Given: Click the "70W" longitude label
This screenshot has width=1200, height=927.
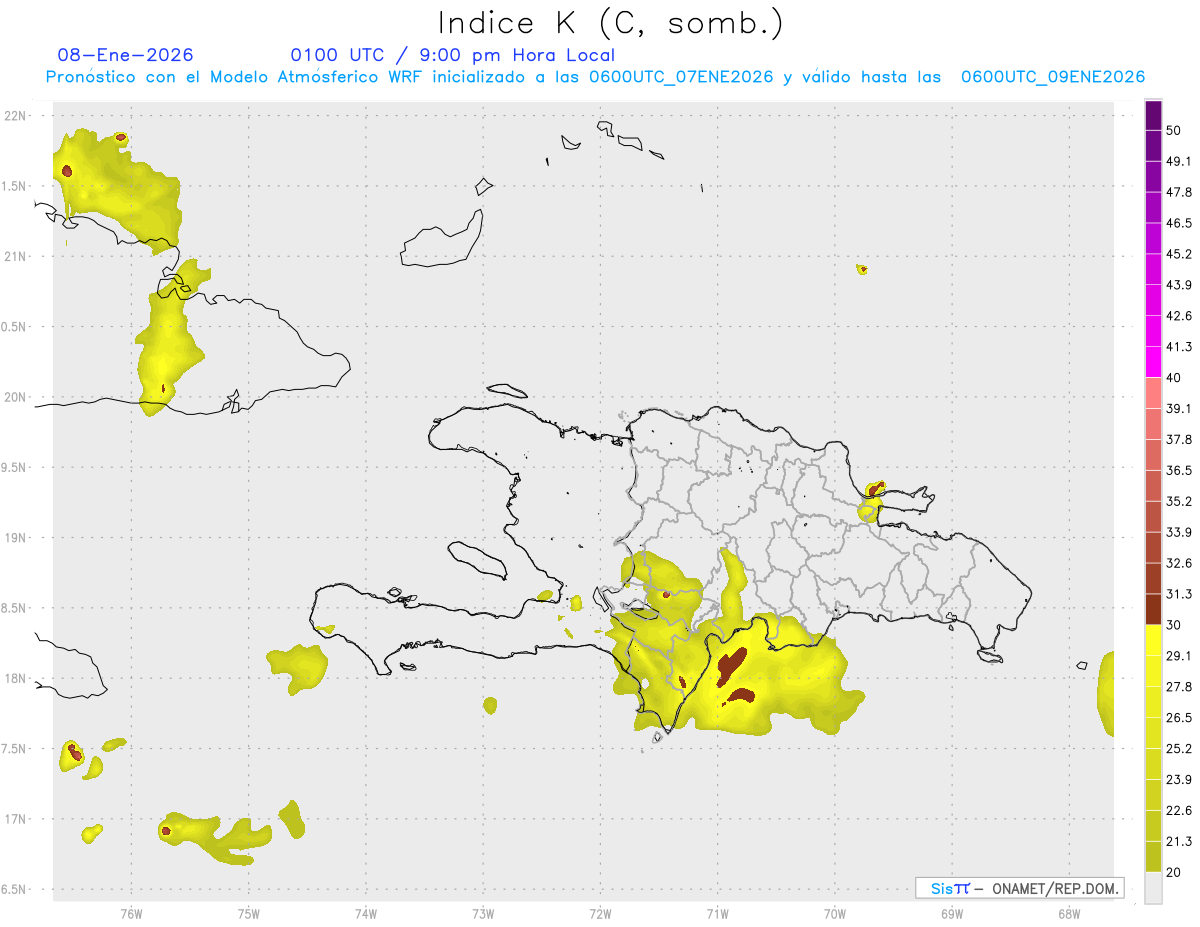Looking at the screenshot, I should click(x=835, y=914).
